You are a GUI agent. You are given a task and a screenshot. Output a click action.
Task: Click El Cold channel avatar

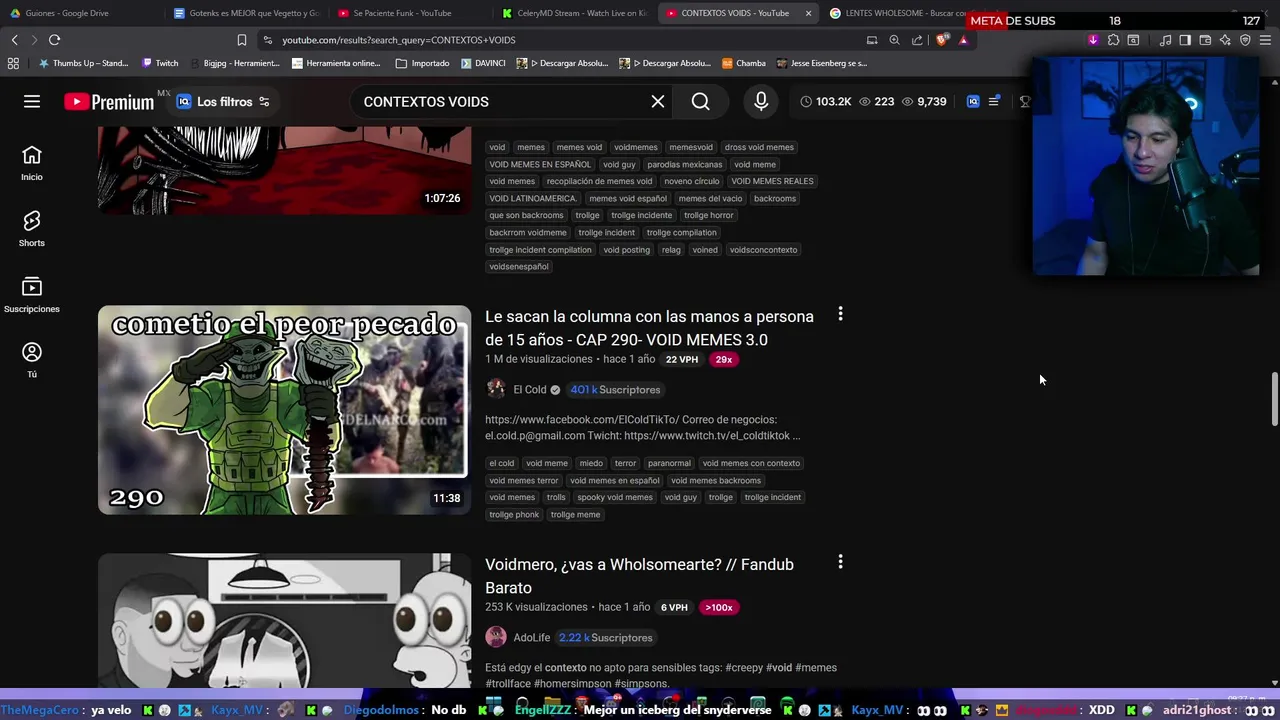point(496,390)
